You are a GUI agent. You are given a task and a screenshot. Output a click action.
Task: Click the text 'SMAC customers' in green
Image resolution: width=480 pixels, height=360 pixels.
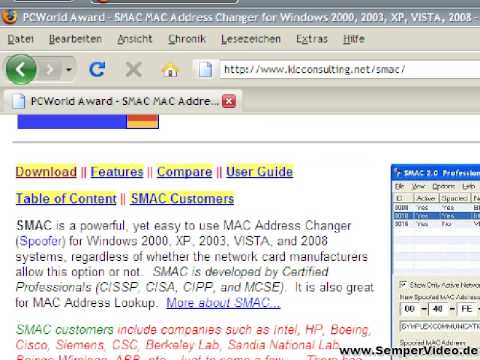pyautogui.click(x=65, y=330)
